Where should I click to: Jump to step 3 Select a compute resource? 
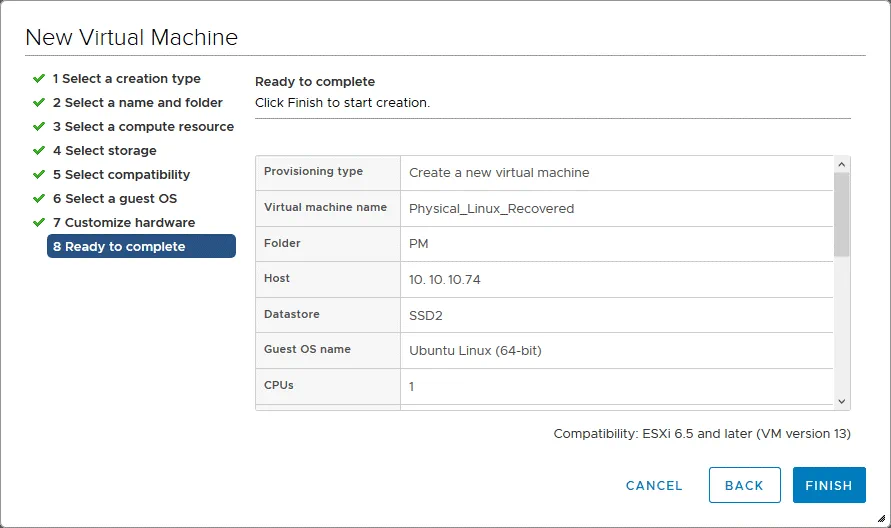[x=143, y=127]
